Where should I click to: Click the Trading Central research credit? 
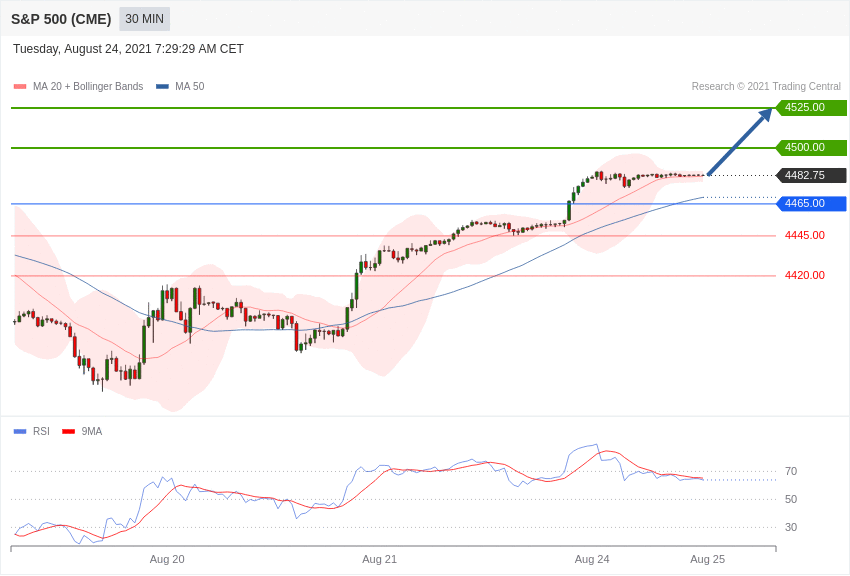pyautogui.click(x=766, y=87)
